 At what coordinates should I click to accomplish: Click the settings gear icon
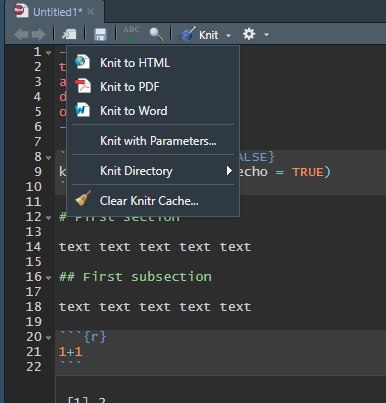[249, 34]
